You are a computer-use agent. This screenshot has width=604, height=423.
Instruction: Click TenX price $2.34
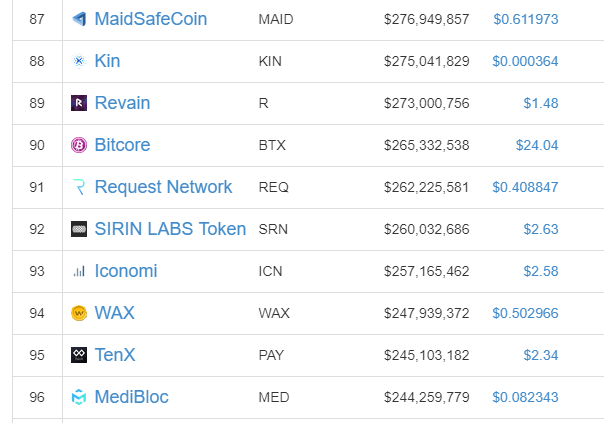tap(540, 355)
